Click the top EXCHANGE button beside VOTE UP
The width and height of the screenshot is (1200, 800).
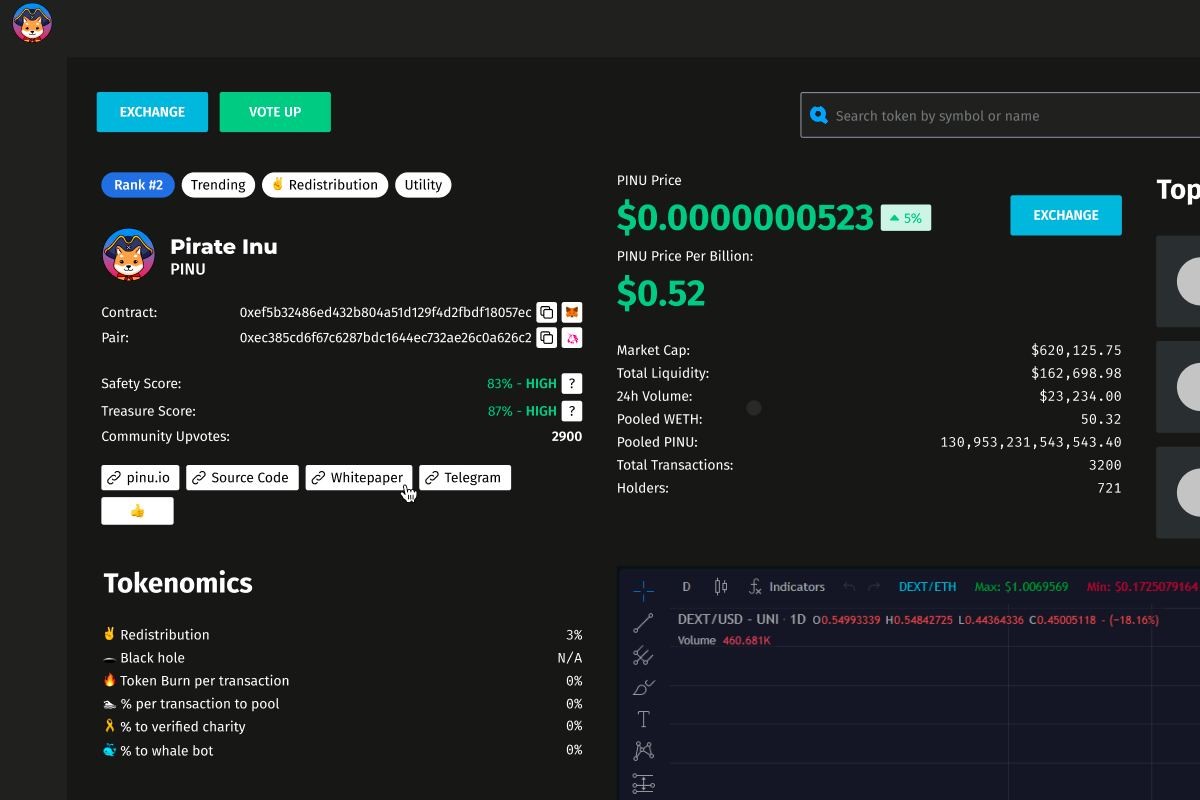(x=152, y=112)
